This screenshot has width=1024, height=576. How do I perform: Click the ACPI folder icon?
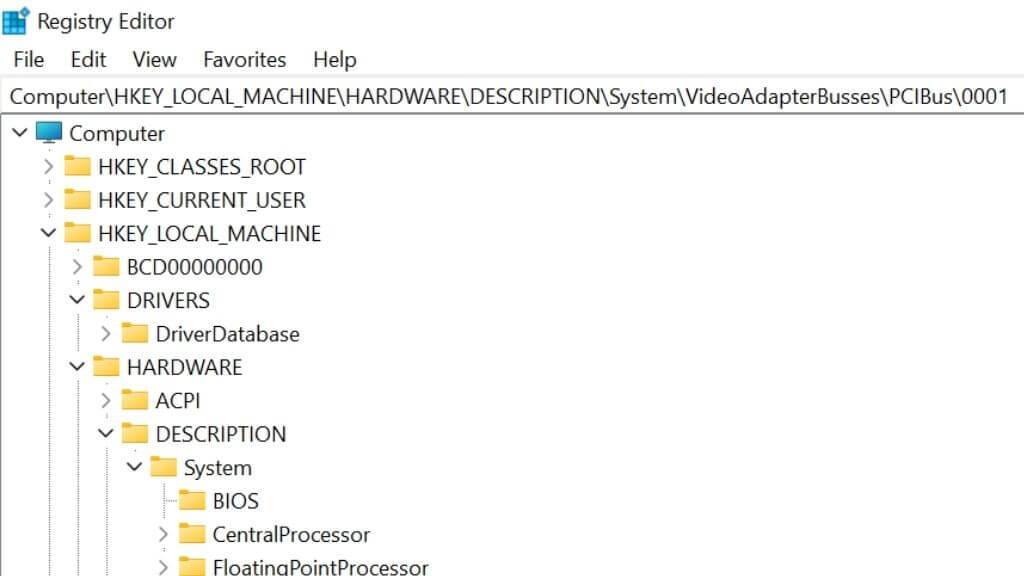[x=135, y=400]
